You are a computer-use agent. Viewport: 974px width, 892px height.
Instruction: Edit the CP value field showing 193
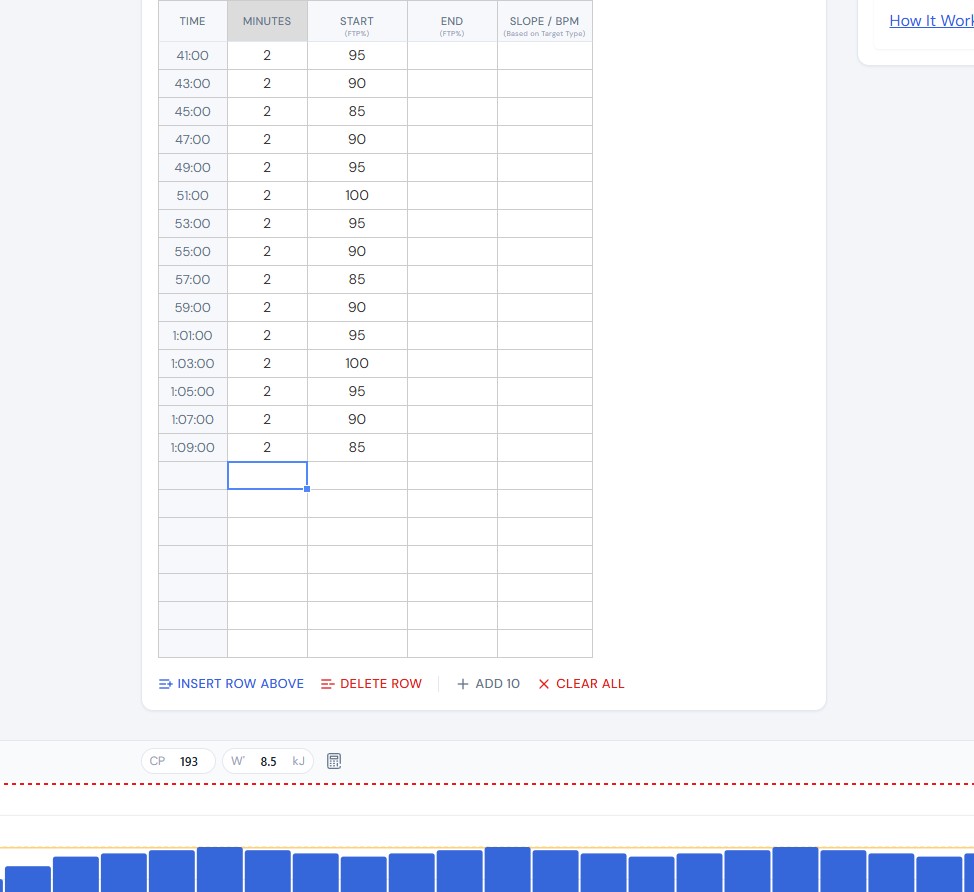pyautogui.click(x=189, y=761)
